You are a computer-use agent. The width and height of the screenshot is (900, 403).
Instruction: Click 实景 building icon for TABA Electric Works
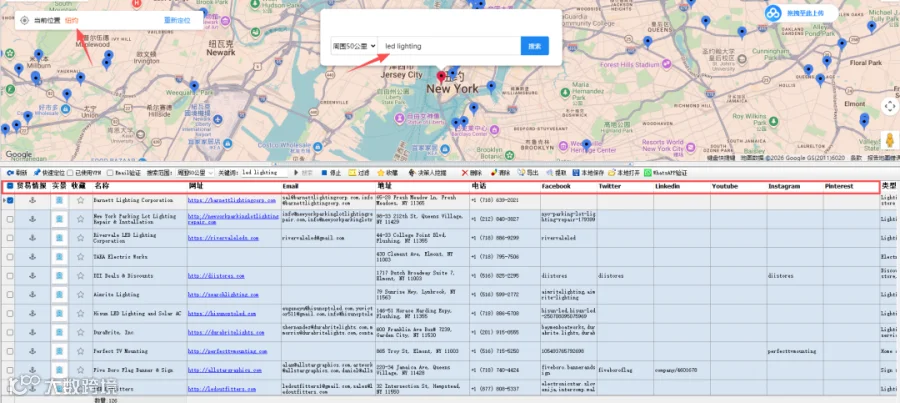pos(59,257)
